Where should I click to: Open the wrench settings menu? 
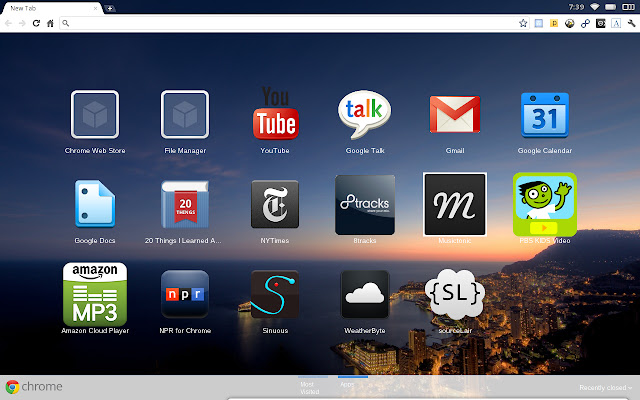click(631, 23)
